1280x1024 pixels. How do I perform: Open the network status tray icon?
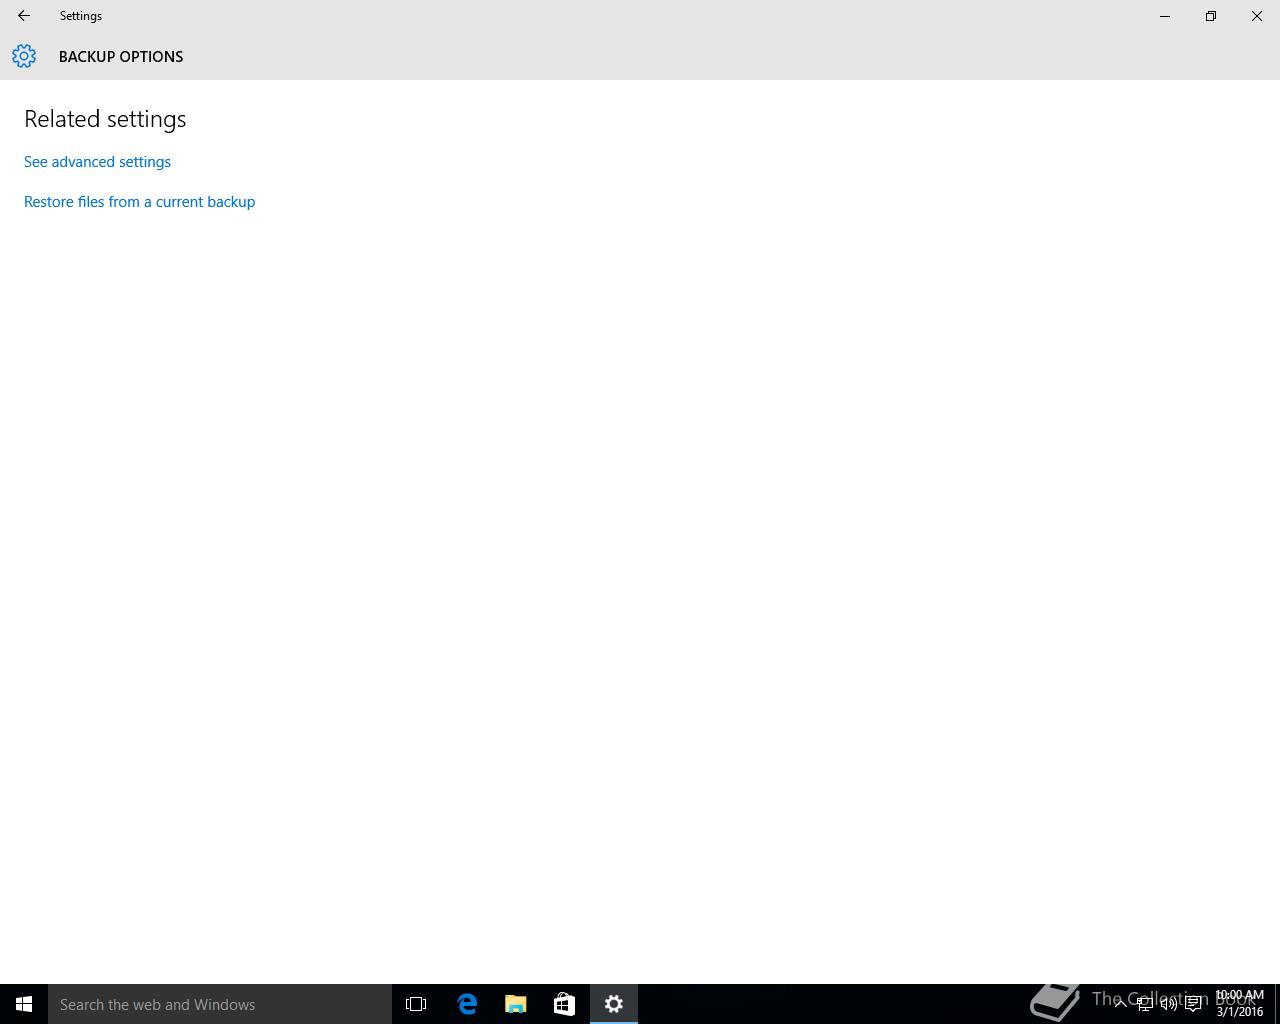(1145, 1004)
